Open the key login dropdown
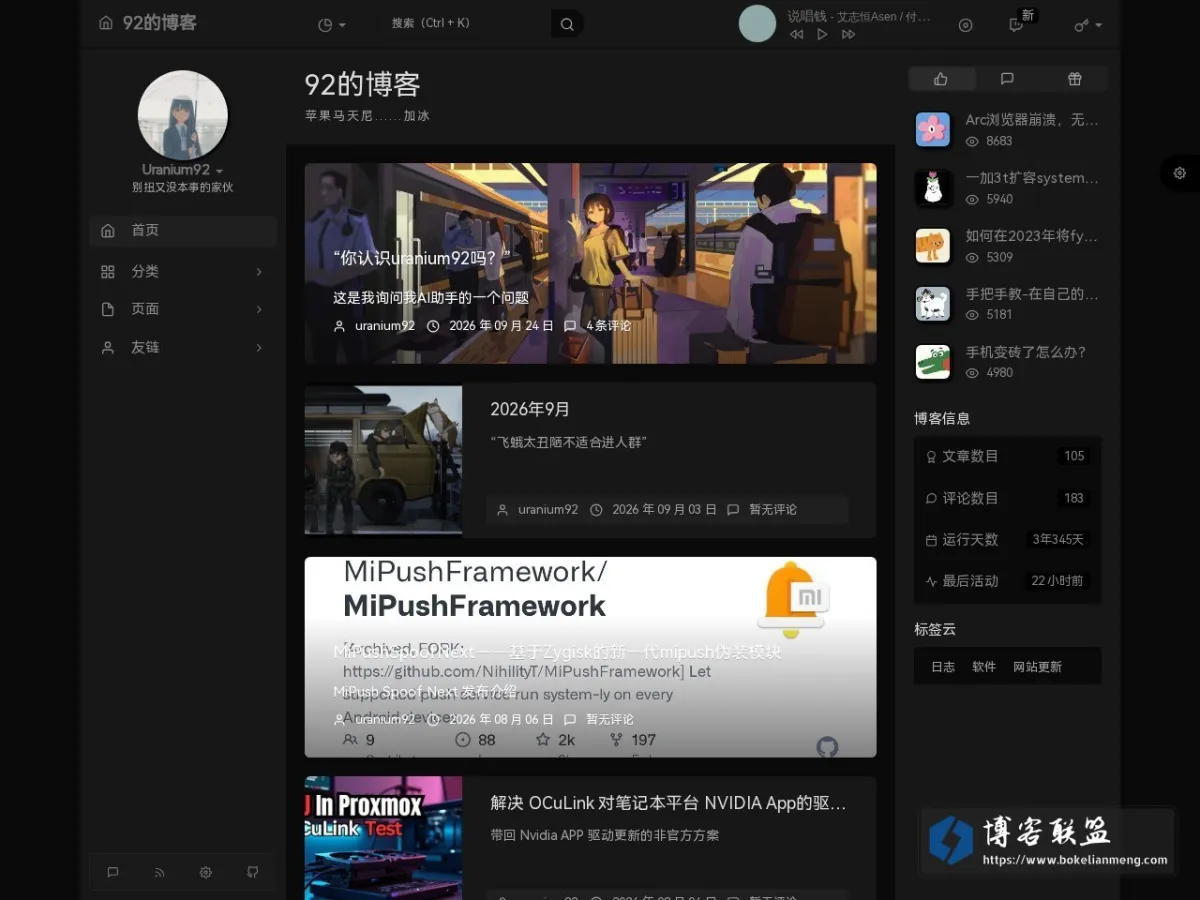Viewport: 1200px width, 900px height. [1088, 25]
